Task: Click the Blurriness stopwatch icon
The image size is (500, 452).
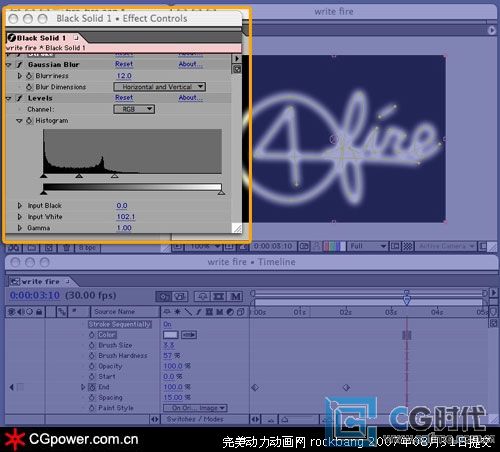Action: 29,76
